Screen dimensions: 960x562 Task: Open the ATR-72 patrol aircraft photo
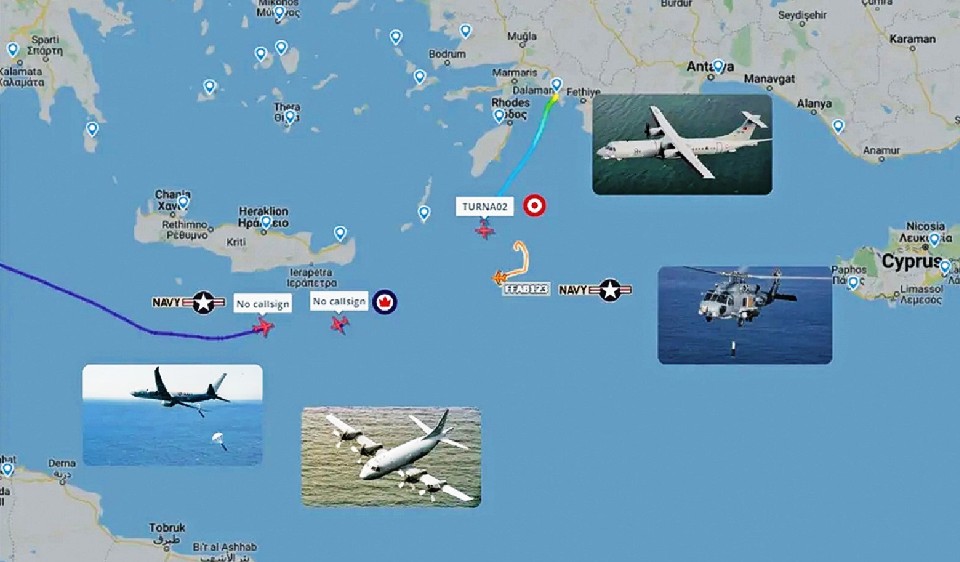point(682,144)
